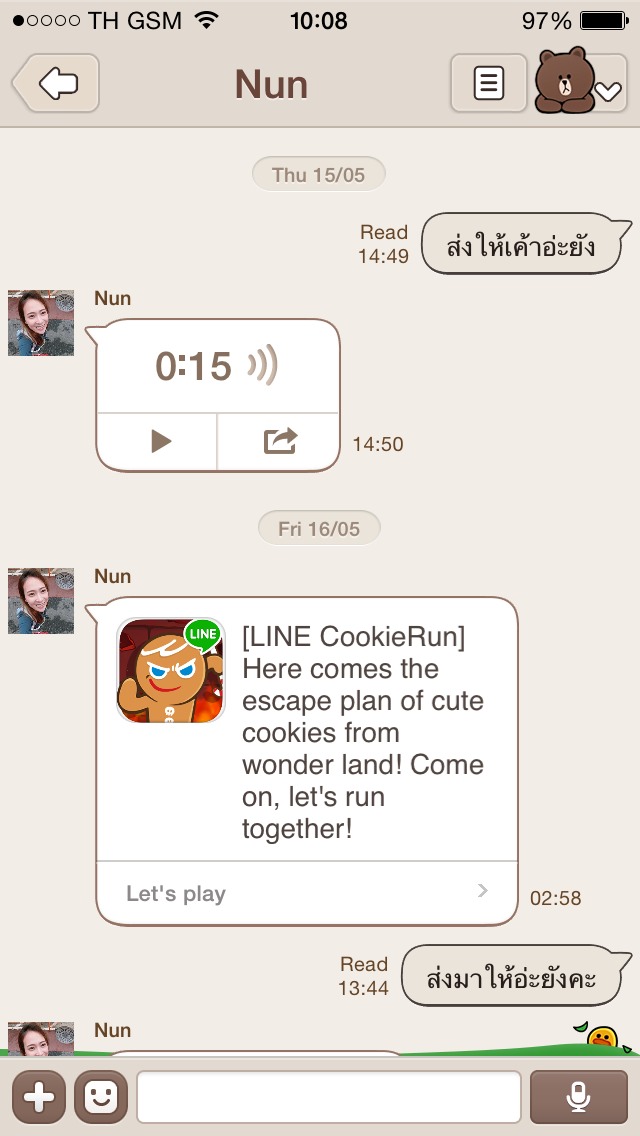
Task: View Nun's avatar beside CookieRun message
Action: [x=41, y=601]
